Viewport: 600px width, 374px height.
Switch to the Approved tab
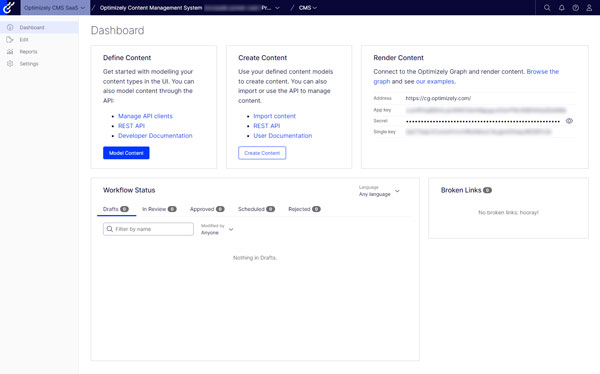click(x=207, y=209)
